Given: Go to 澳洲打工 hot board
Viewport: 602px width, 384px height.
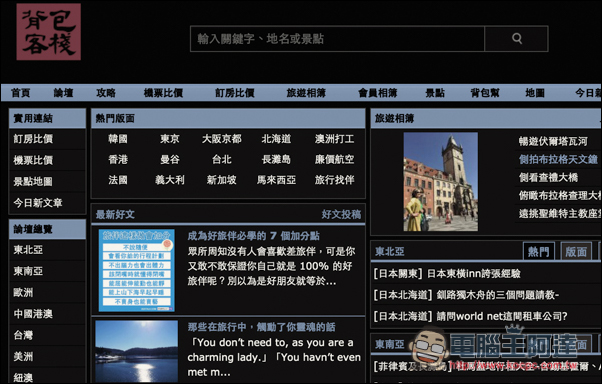Looking at the screenshot, I should click(334, 139).
